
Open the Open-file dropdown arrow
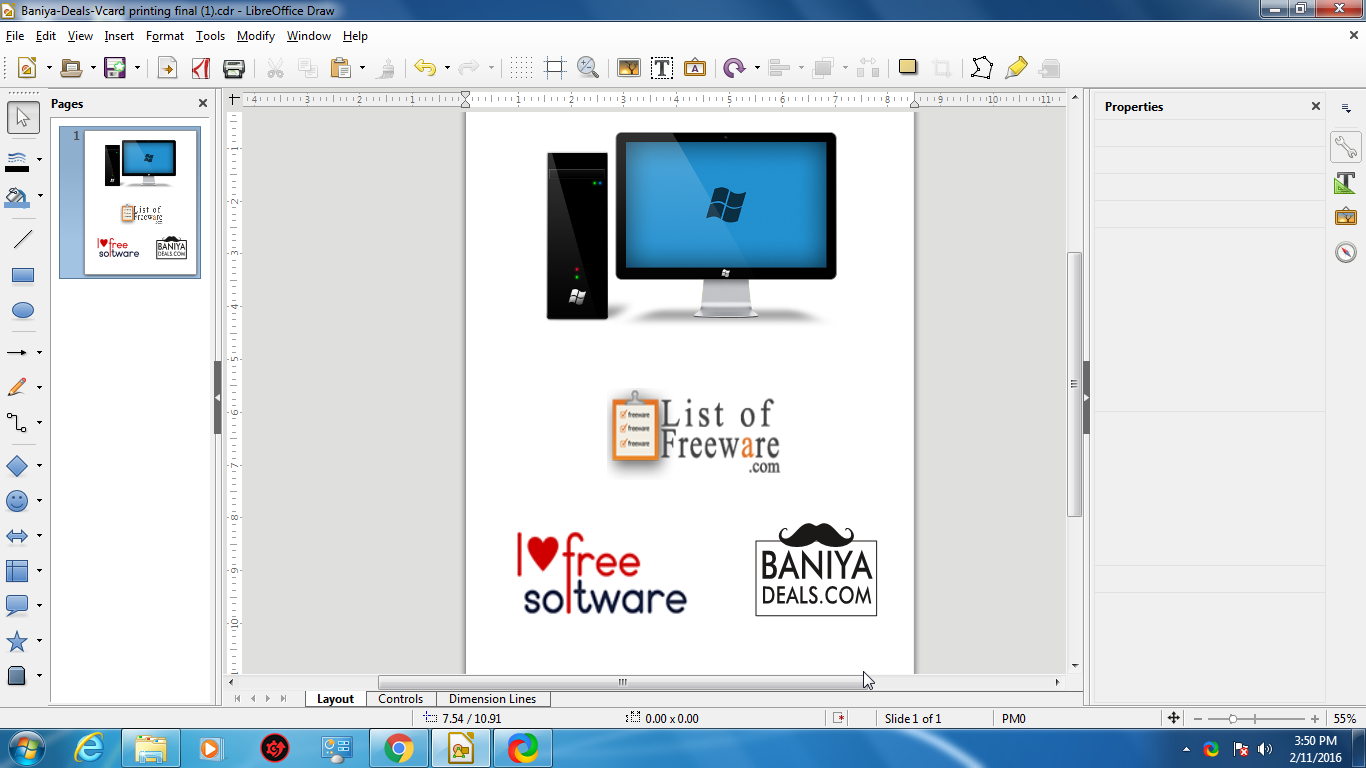(93, 68)
